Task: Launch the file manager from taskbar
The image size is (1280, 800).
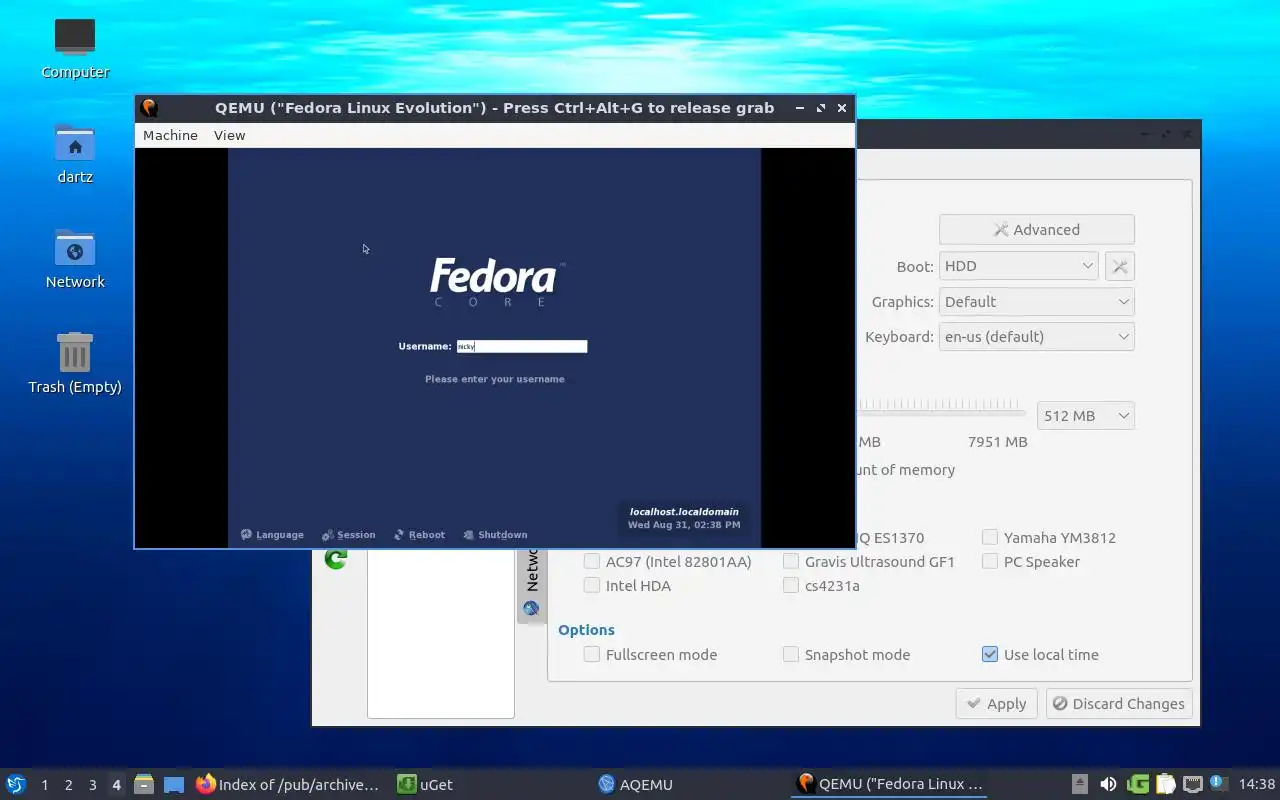Action: point(143,784)
